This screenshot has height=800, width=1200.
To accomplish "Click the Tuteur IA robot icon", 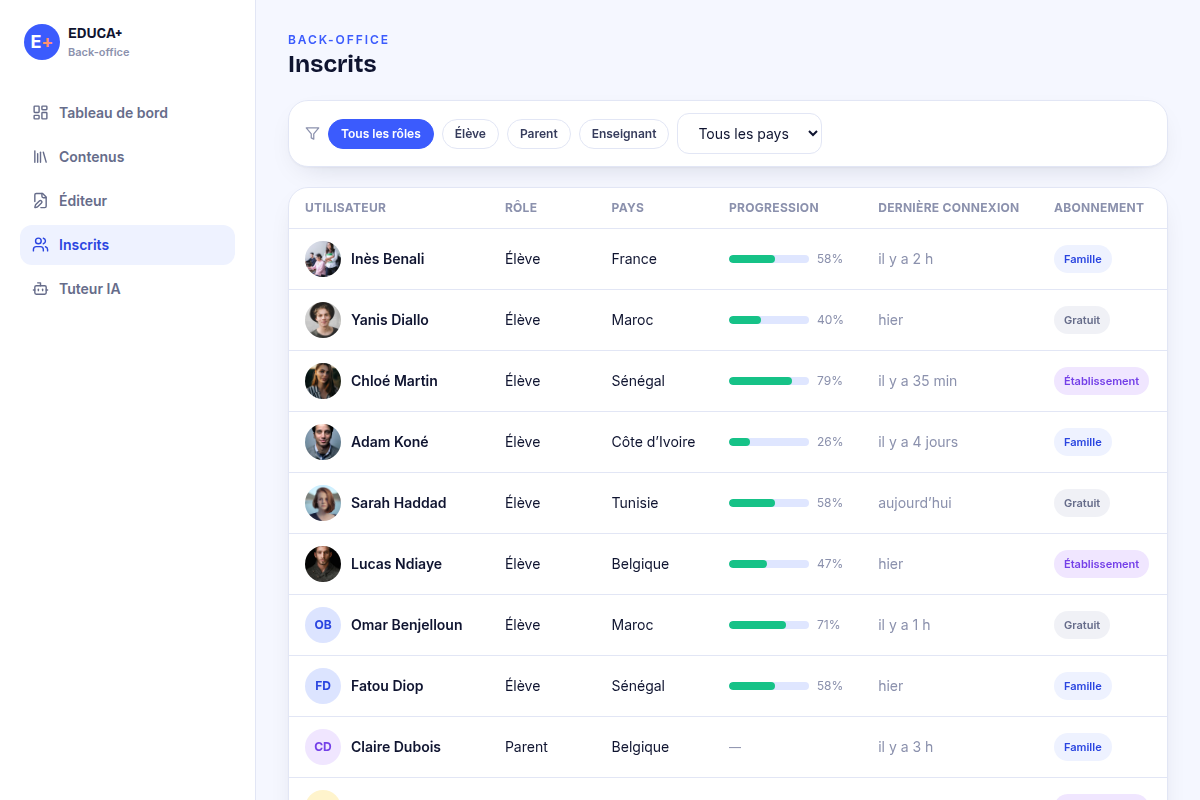I will click(40, 289).
